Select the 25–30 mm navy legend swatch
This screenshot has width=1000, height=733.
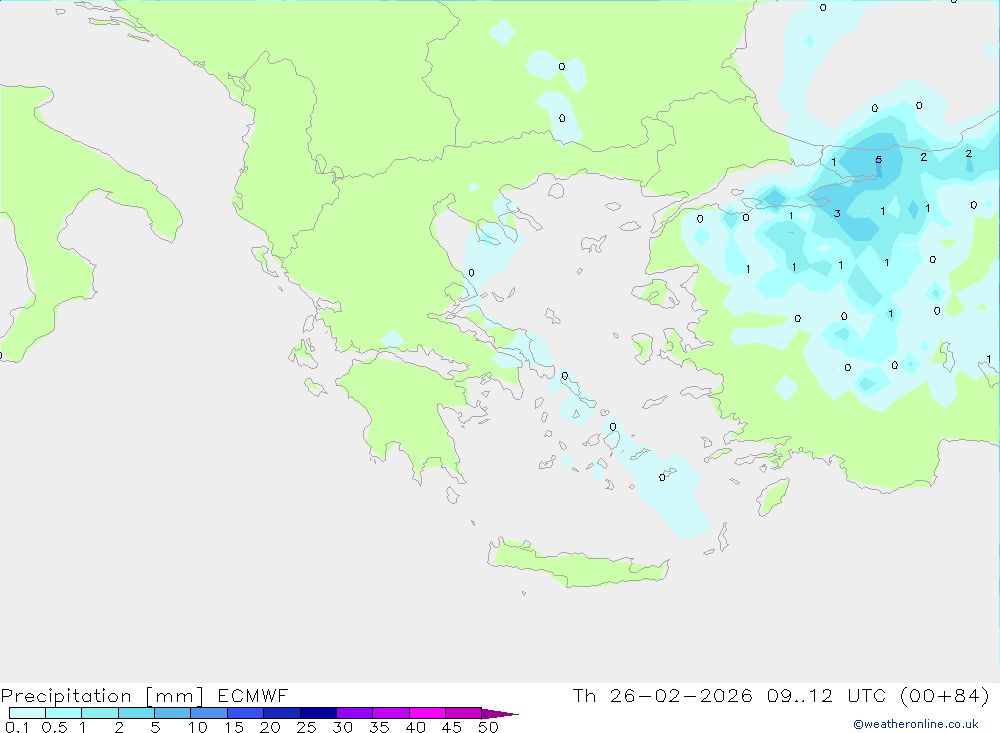click(x=318, y=713)
